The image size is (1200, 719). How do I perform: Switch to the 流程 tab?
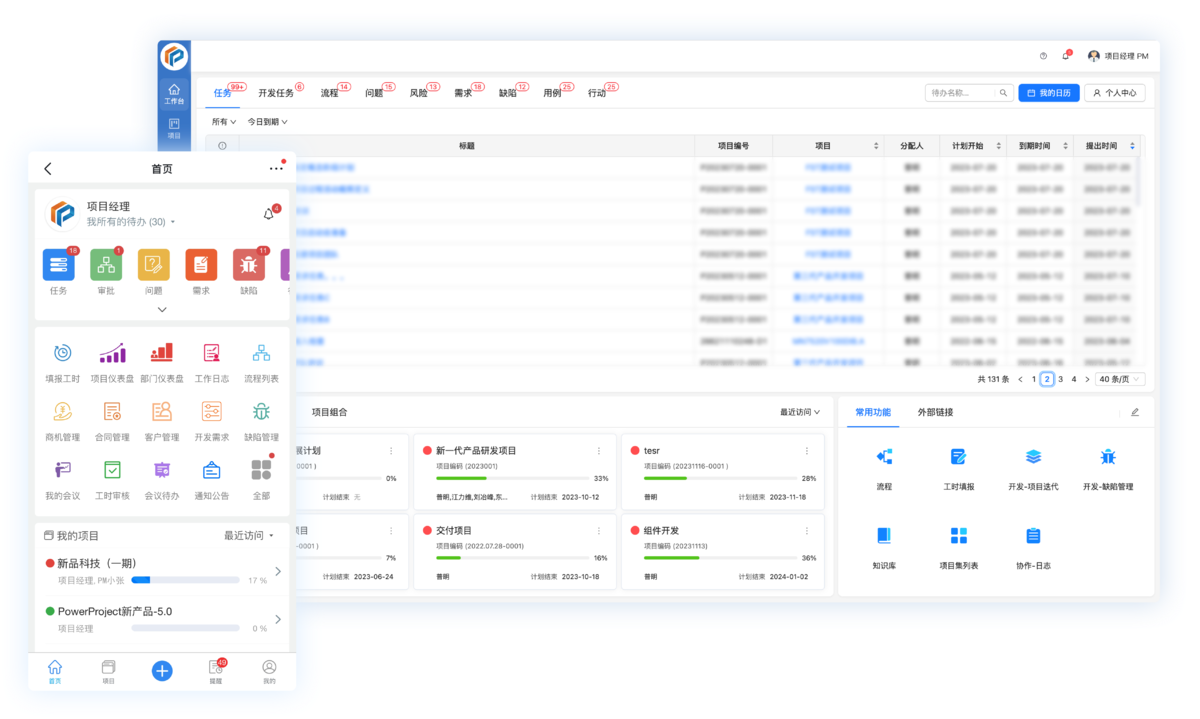coord(330,92)
